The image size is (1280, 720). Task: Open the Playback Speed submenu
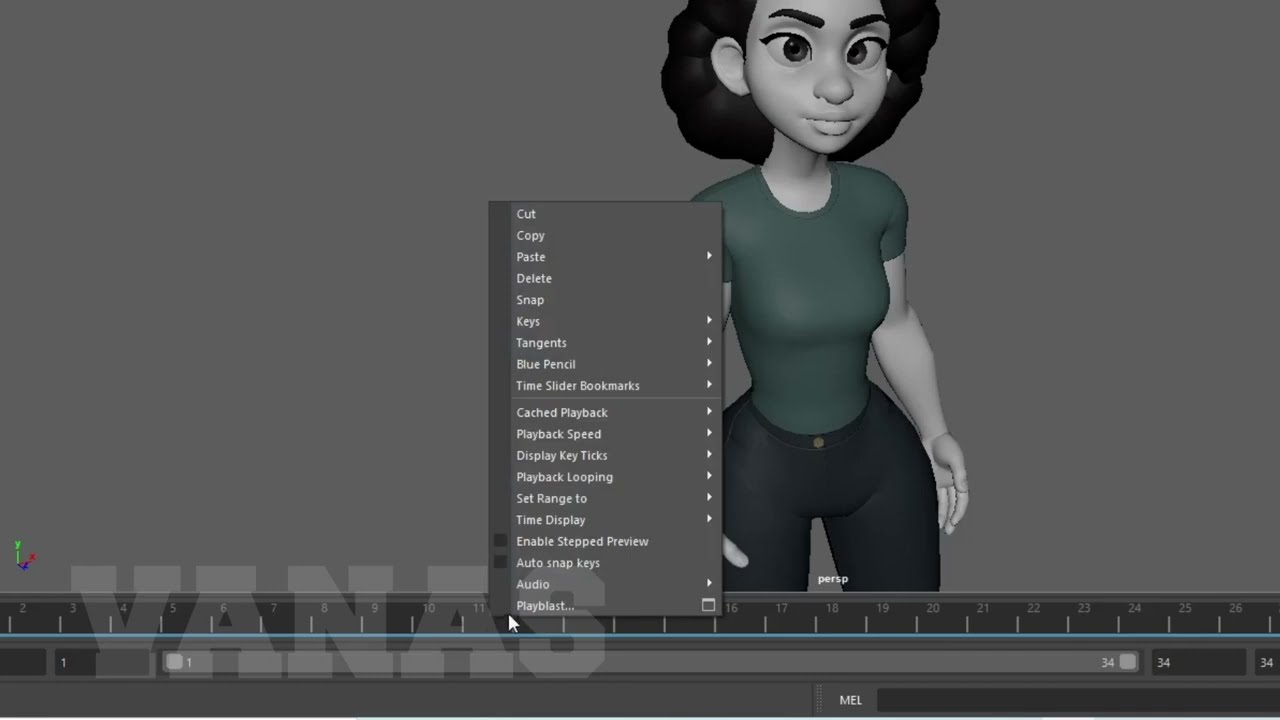click(x=605, y=434)
